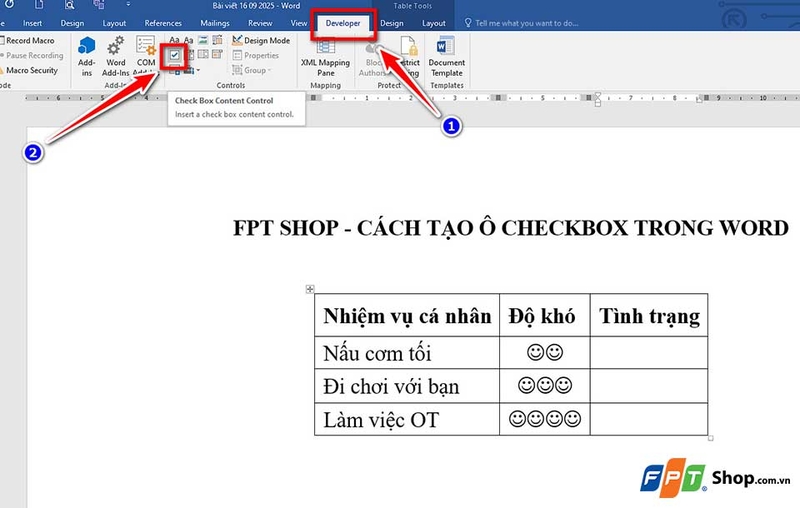The image size is (800, 508).
Task: Open Word Add-ins dialog
Action: [x=115, y=56]
